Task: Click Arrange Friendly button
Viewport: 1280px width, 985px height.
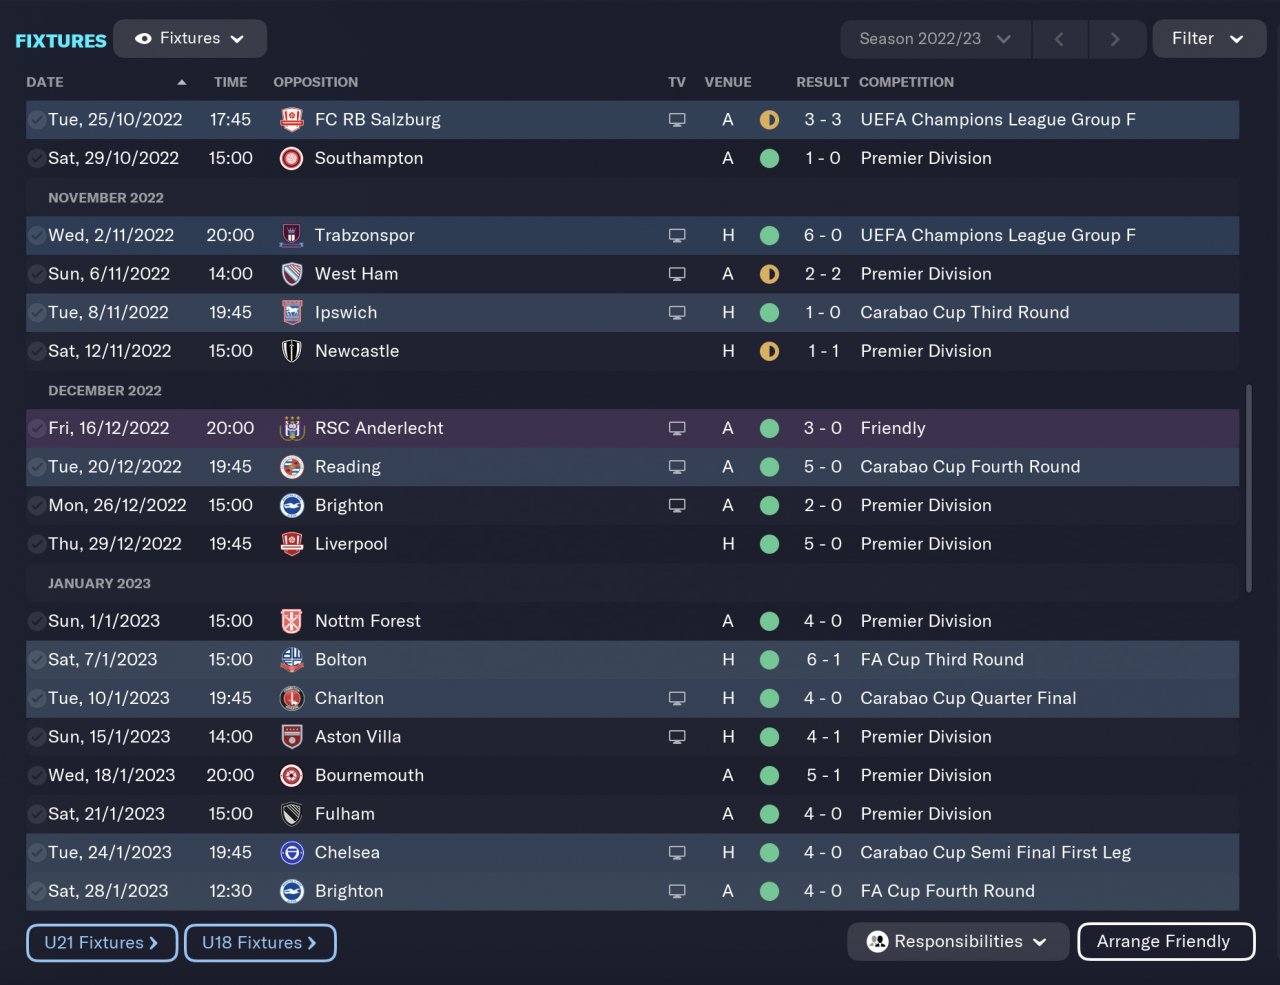Action: pos(1165,942)
